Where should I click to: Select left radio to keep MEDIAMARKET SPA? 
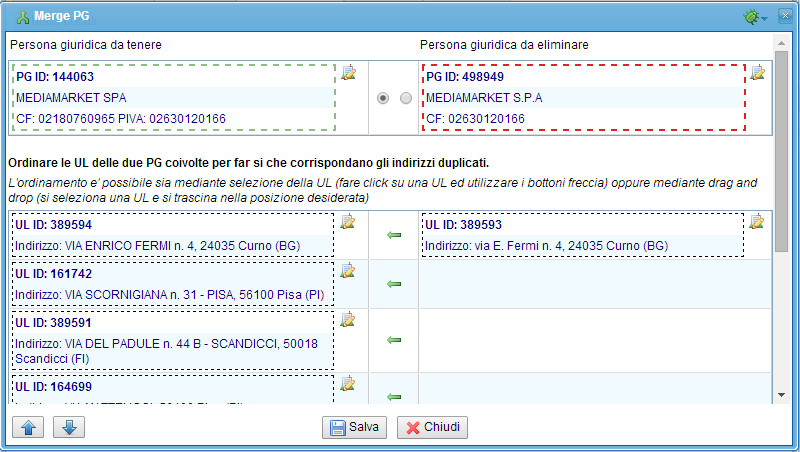[x=383, y=98]
